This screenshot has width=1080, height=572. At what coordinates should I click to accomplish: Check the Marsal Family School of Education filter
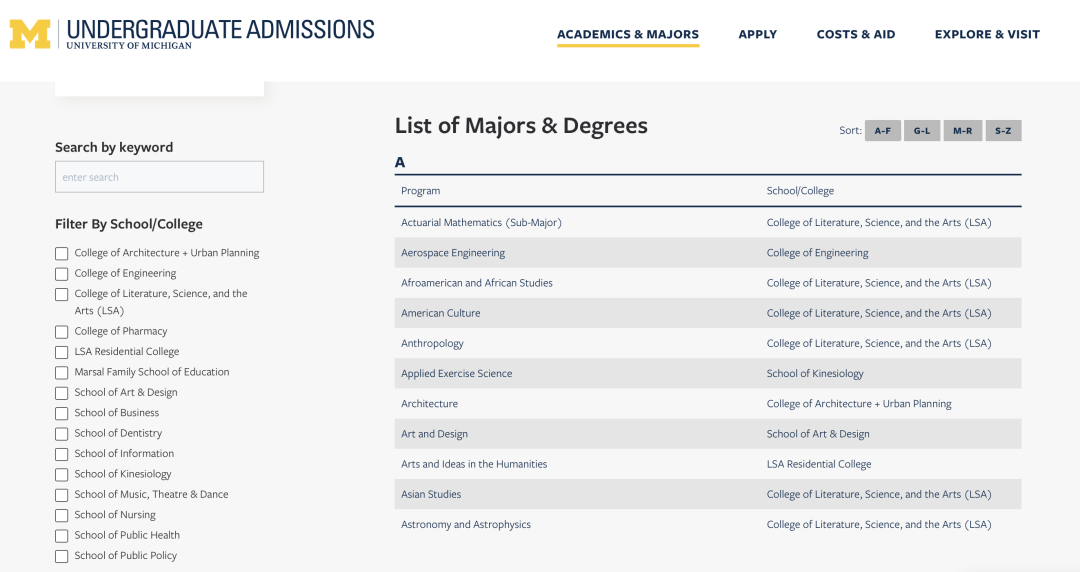62,373
